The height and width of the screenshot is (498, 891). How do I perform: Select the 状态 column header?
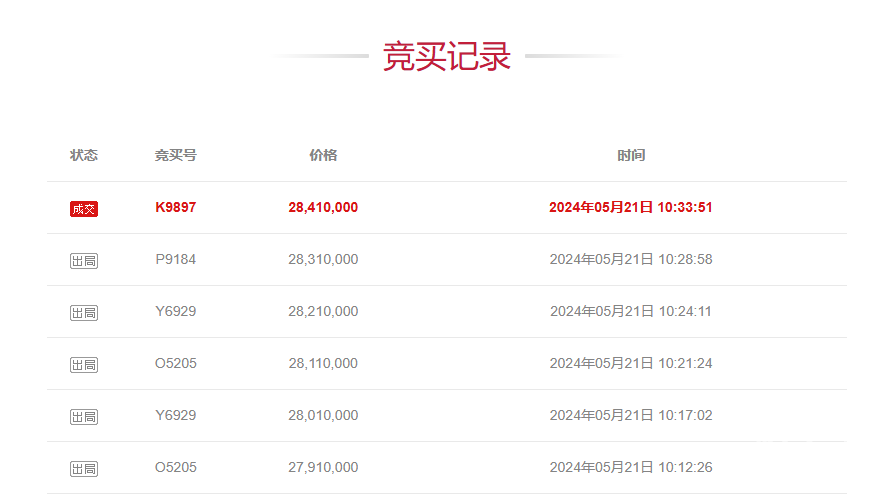84,155
